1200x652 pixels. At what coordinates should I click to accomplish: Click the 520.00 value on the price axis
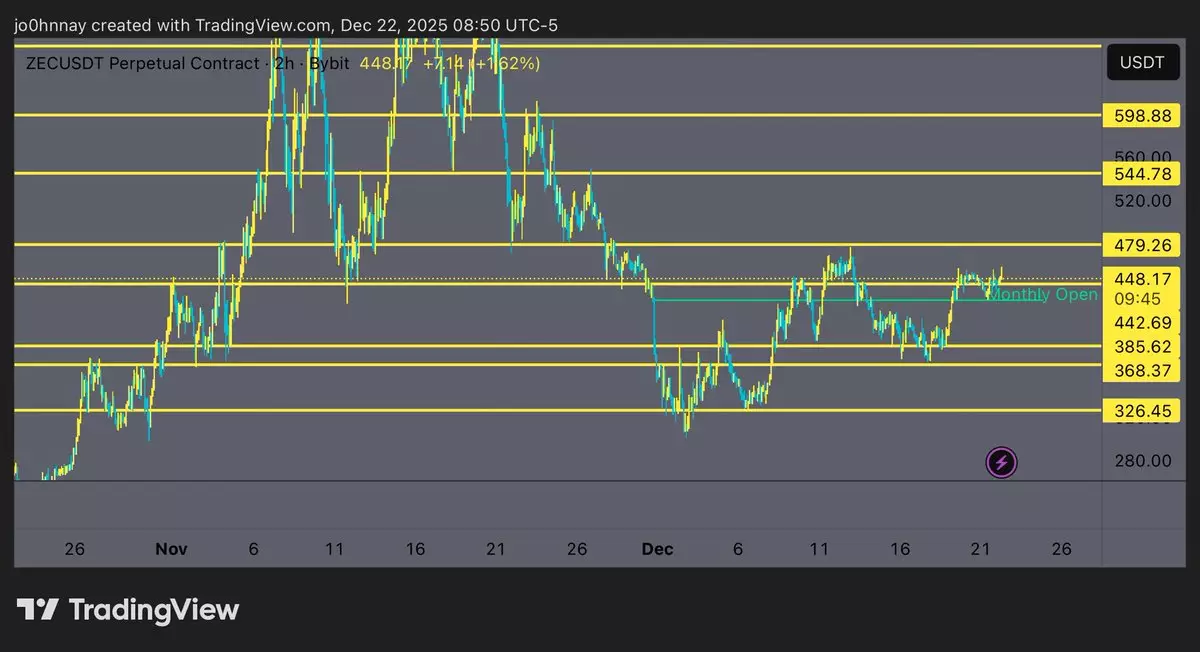point(1141,201)
